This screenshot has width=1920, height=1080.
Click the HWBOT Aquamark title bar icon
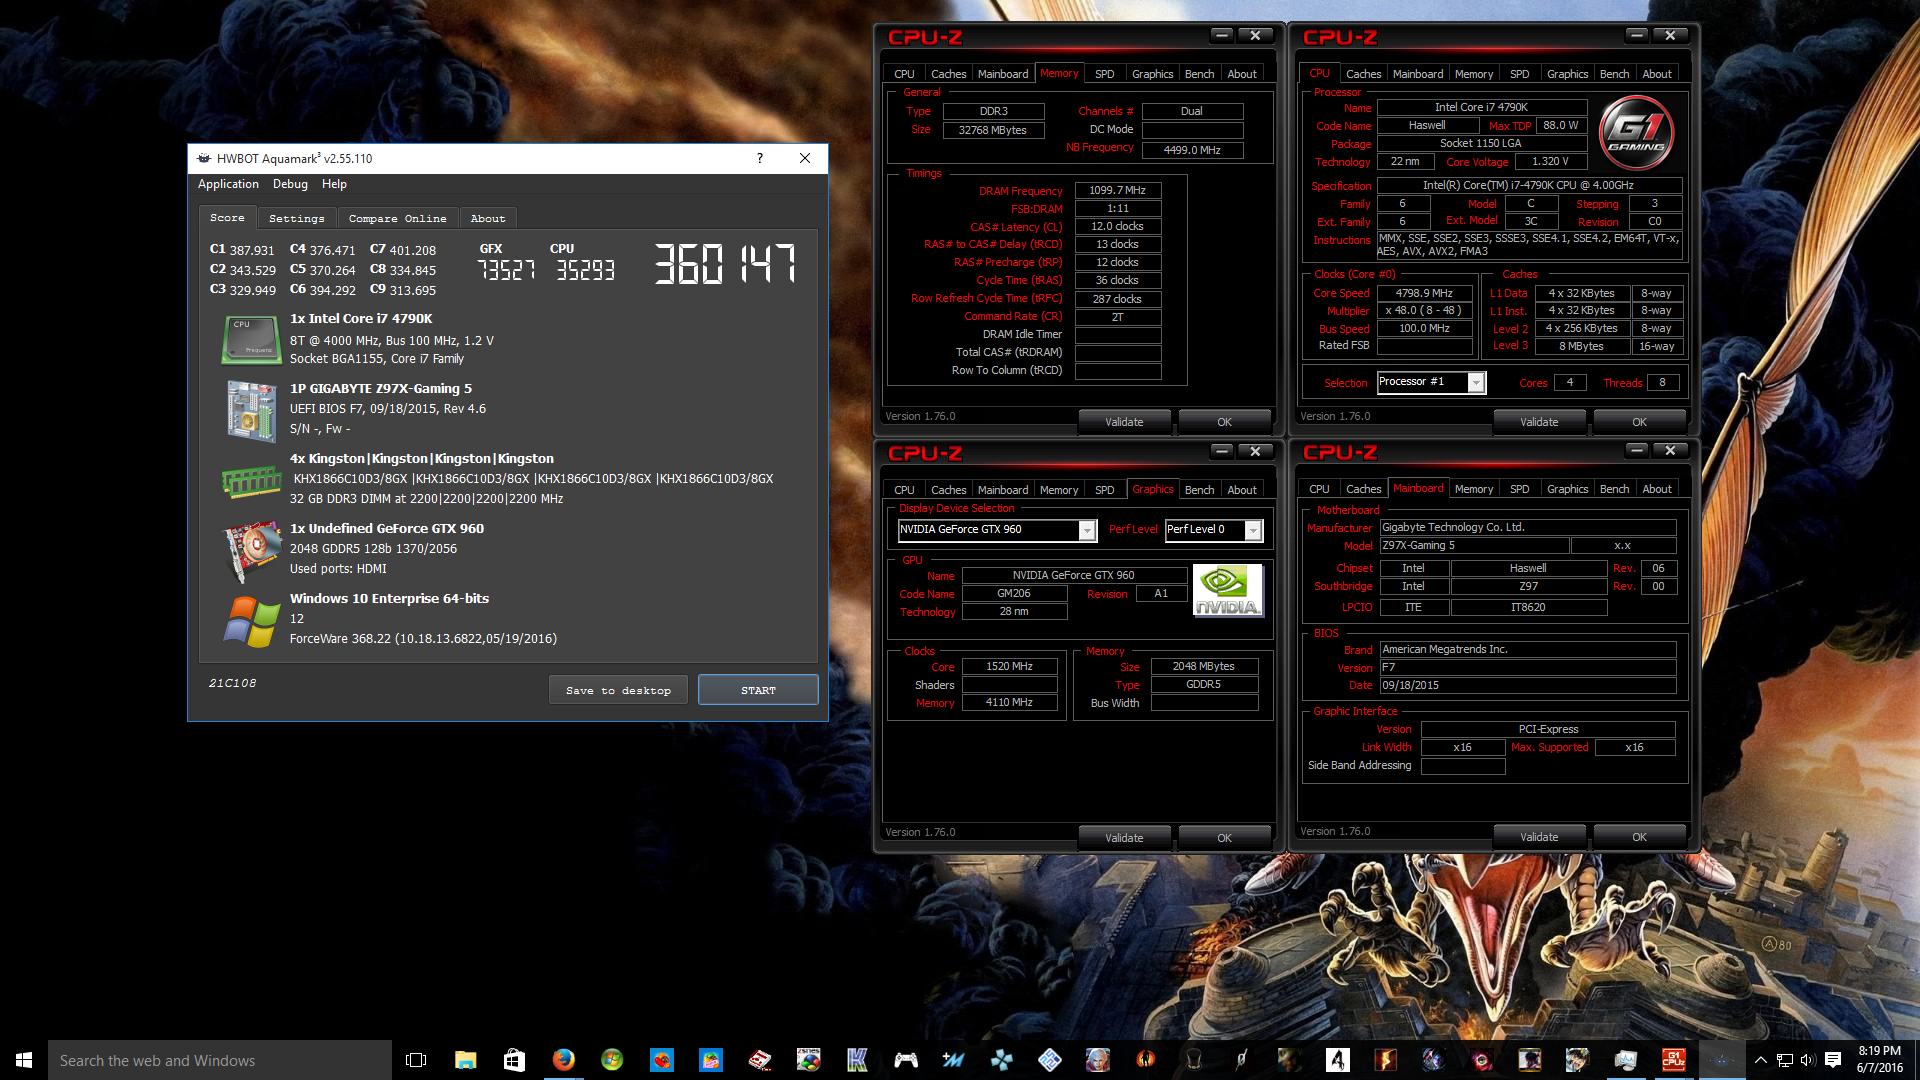pos(204,158)
